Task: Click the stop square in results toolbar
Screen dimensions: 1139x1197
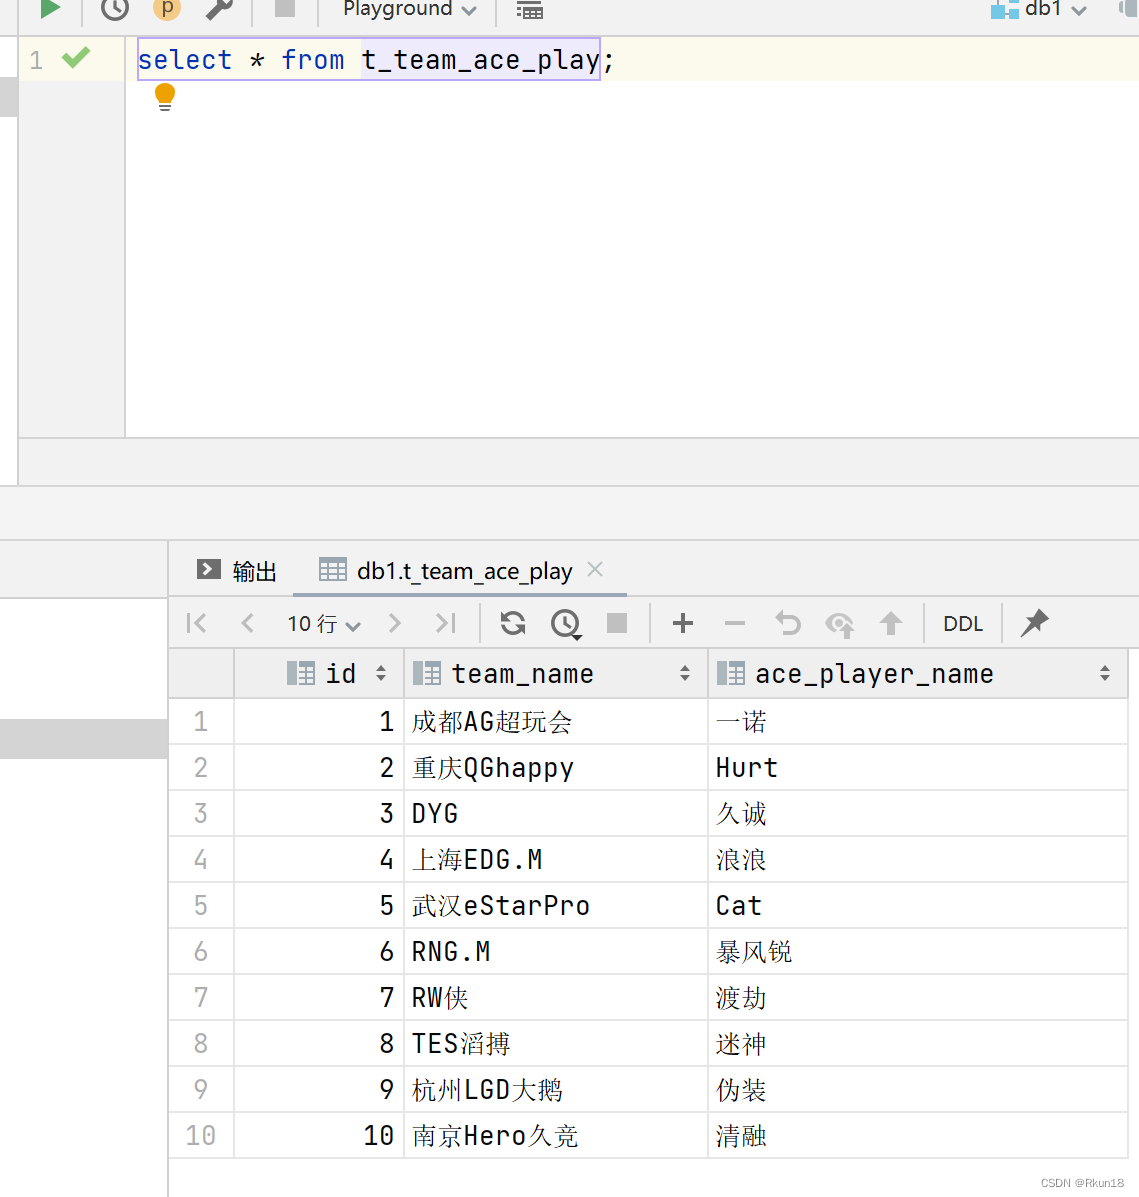Action: point(617,623)
